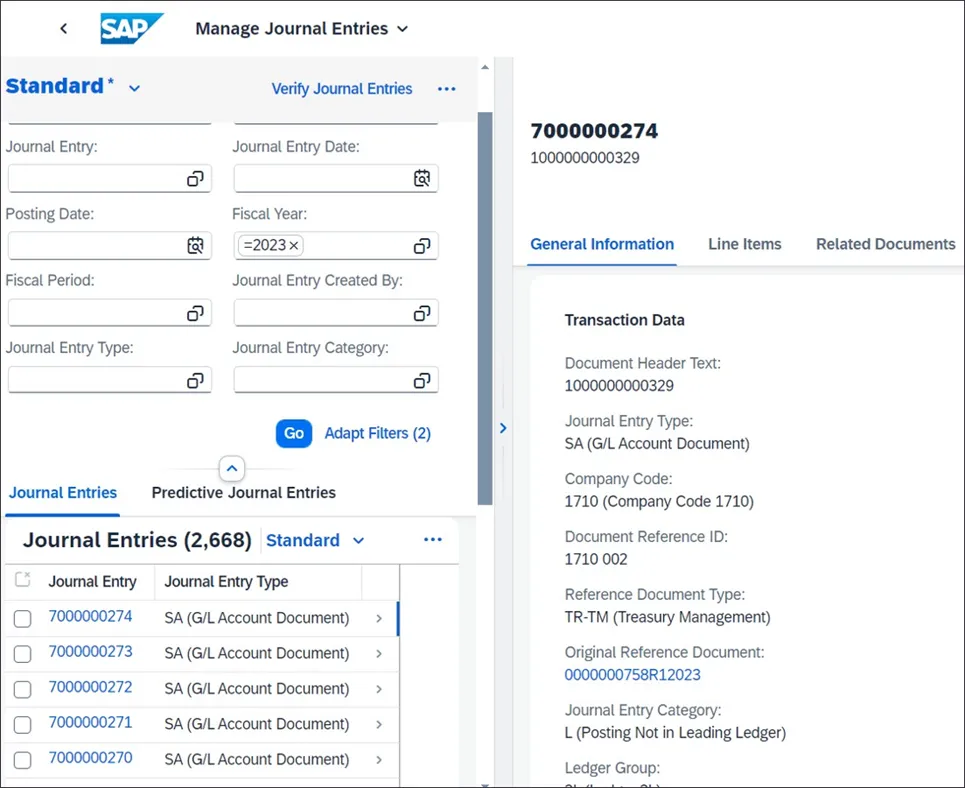The image size is (965, 788).
Task: Click the Transaction Data section heading
Action: [x=624, y=320]
